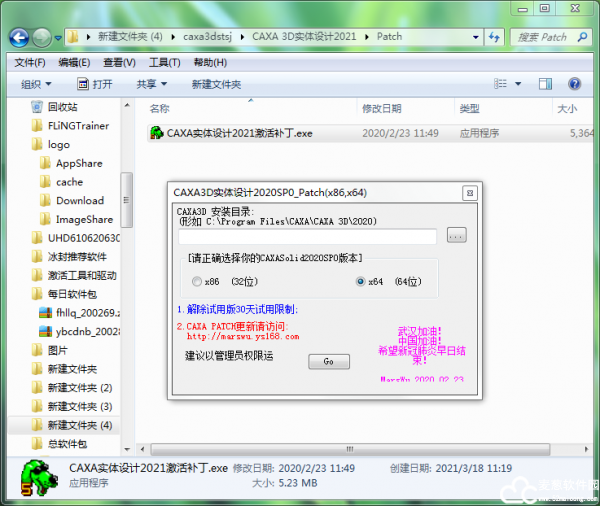
Task: Expand address bar history dropdown arrow
Action: (x=476, y=37)
